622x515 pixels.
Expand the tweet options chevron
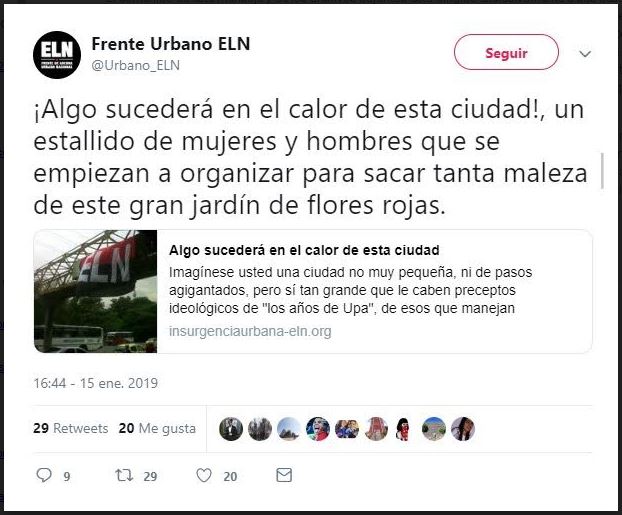[585, 54]
